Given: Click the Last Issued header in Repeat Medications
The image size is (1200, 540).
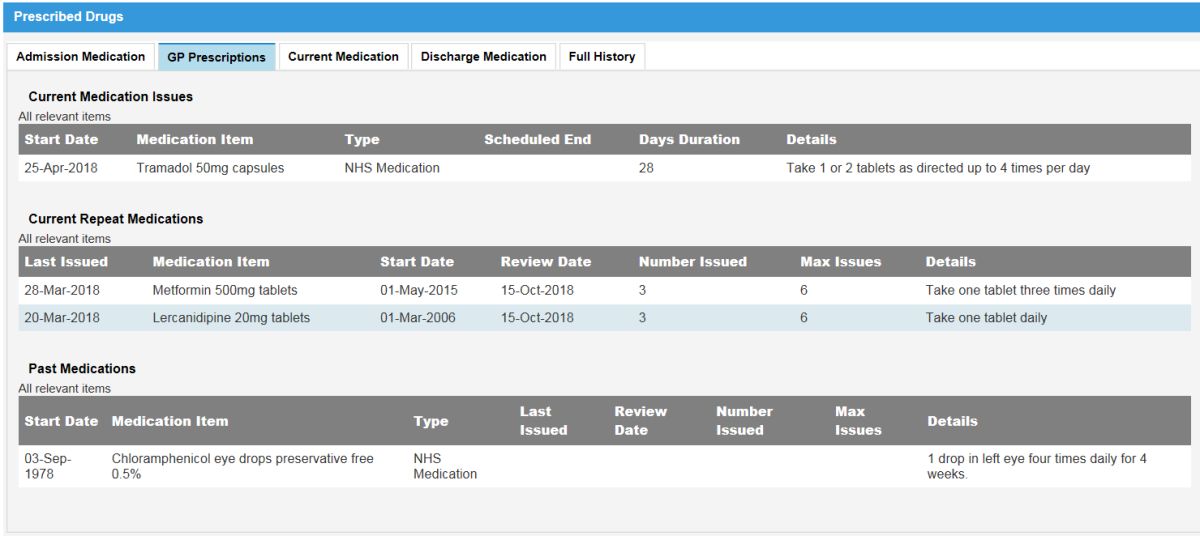Looking at the screenshot, I should [66, 262].
